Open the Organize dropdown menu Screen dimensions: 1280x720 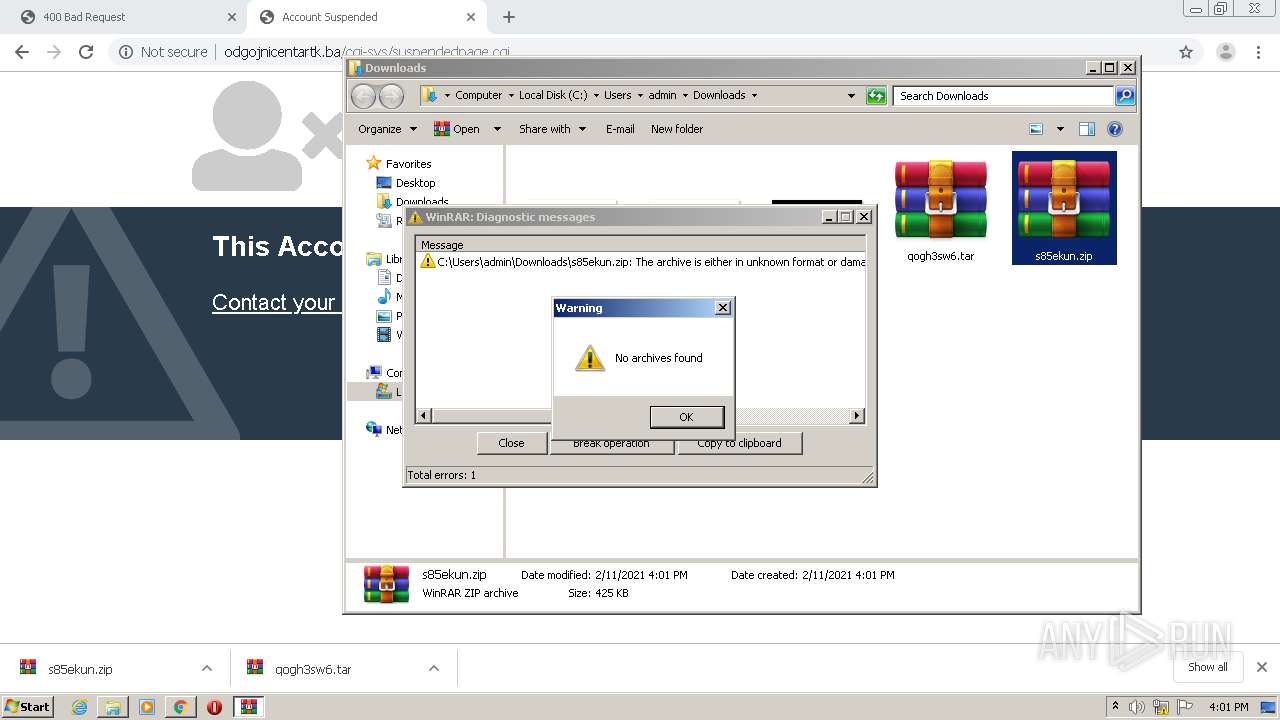(x=387, y=129)
